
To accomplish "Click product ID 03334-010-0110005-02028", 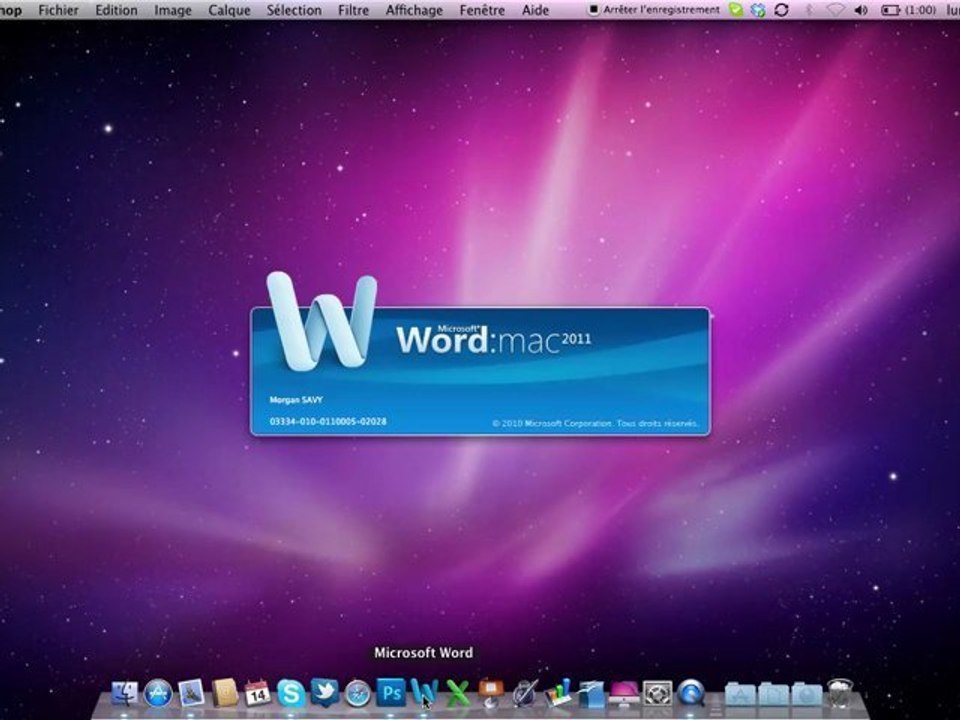I will tap(328, 421).
